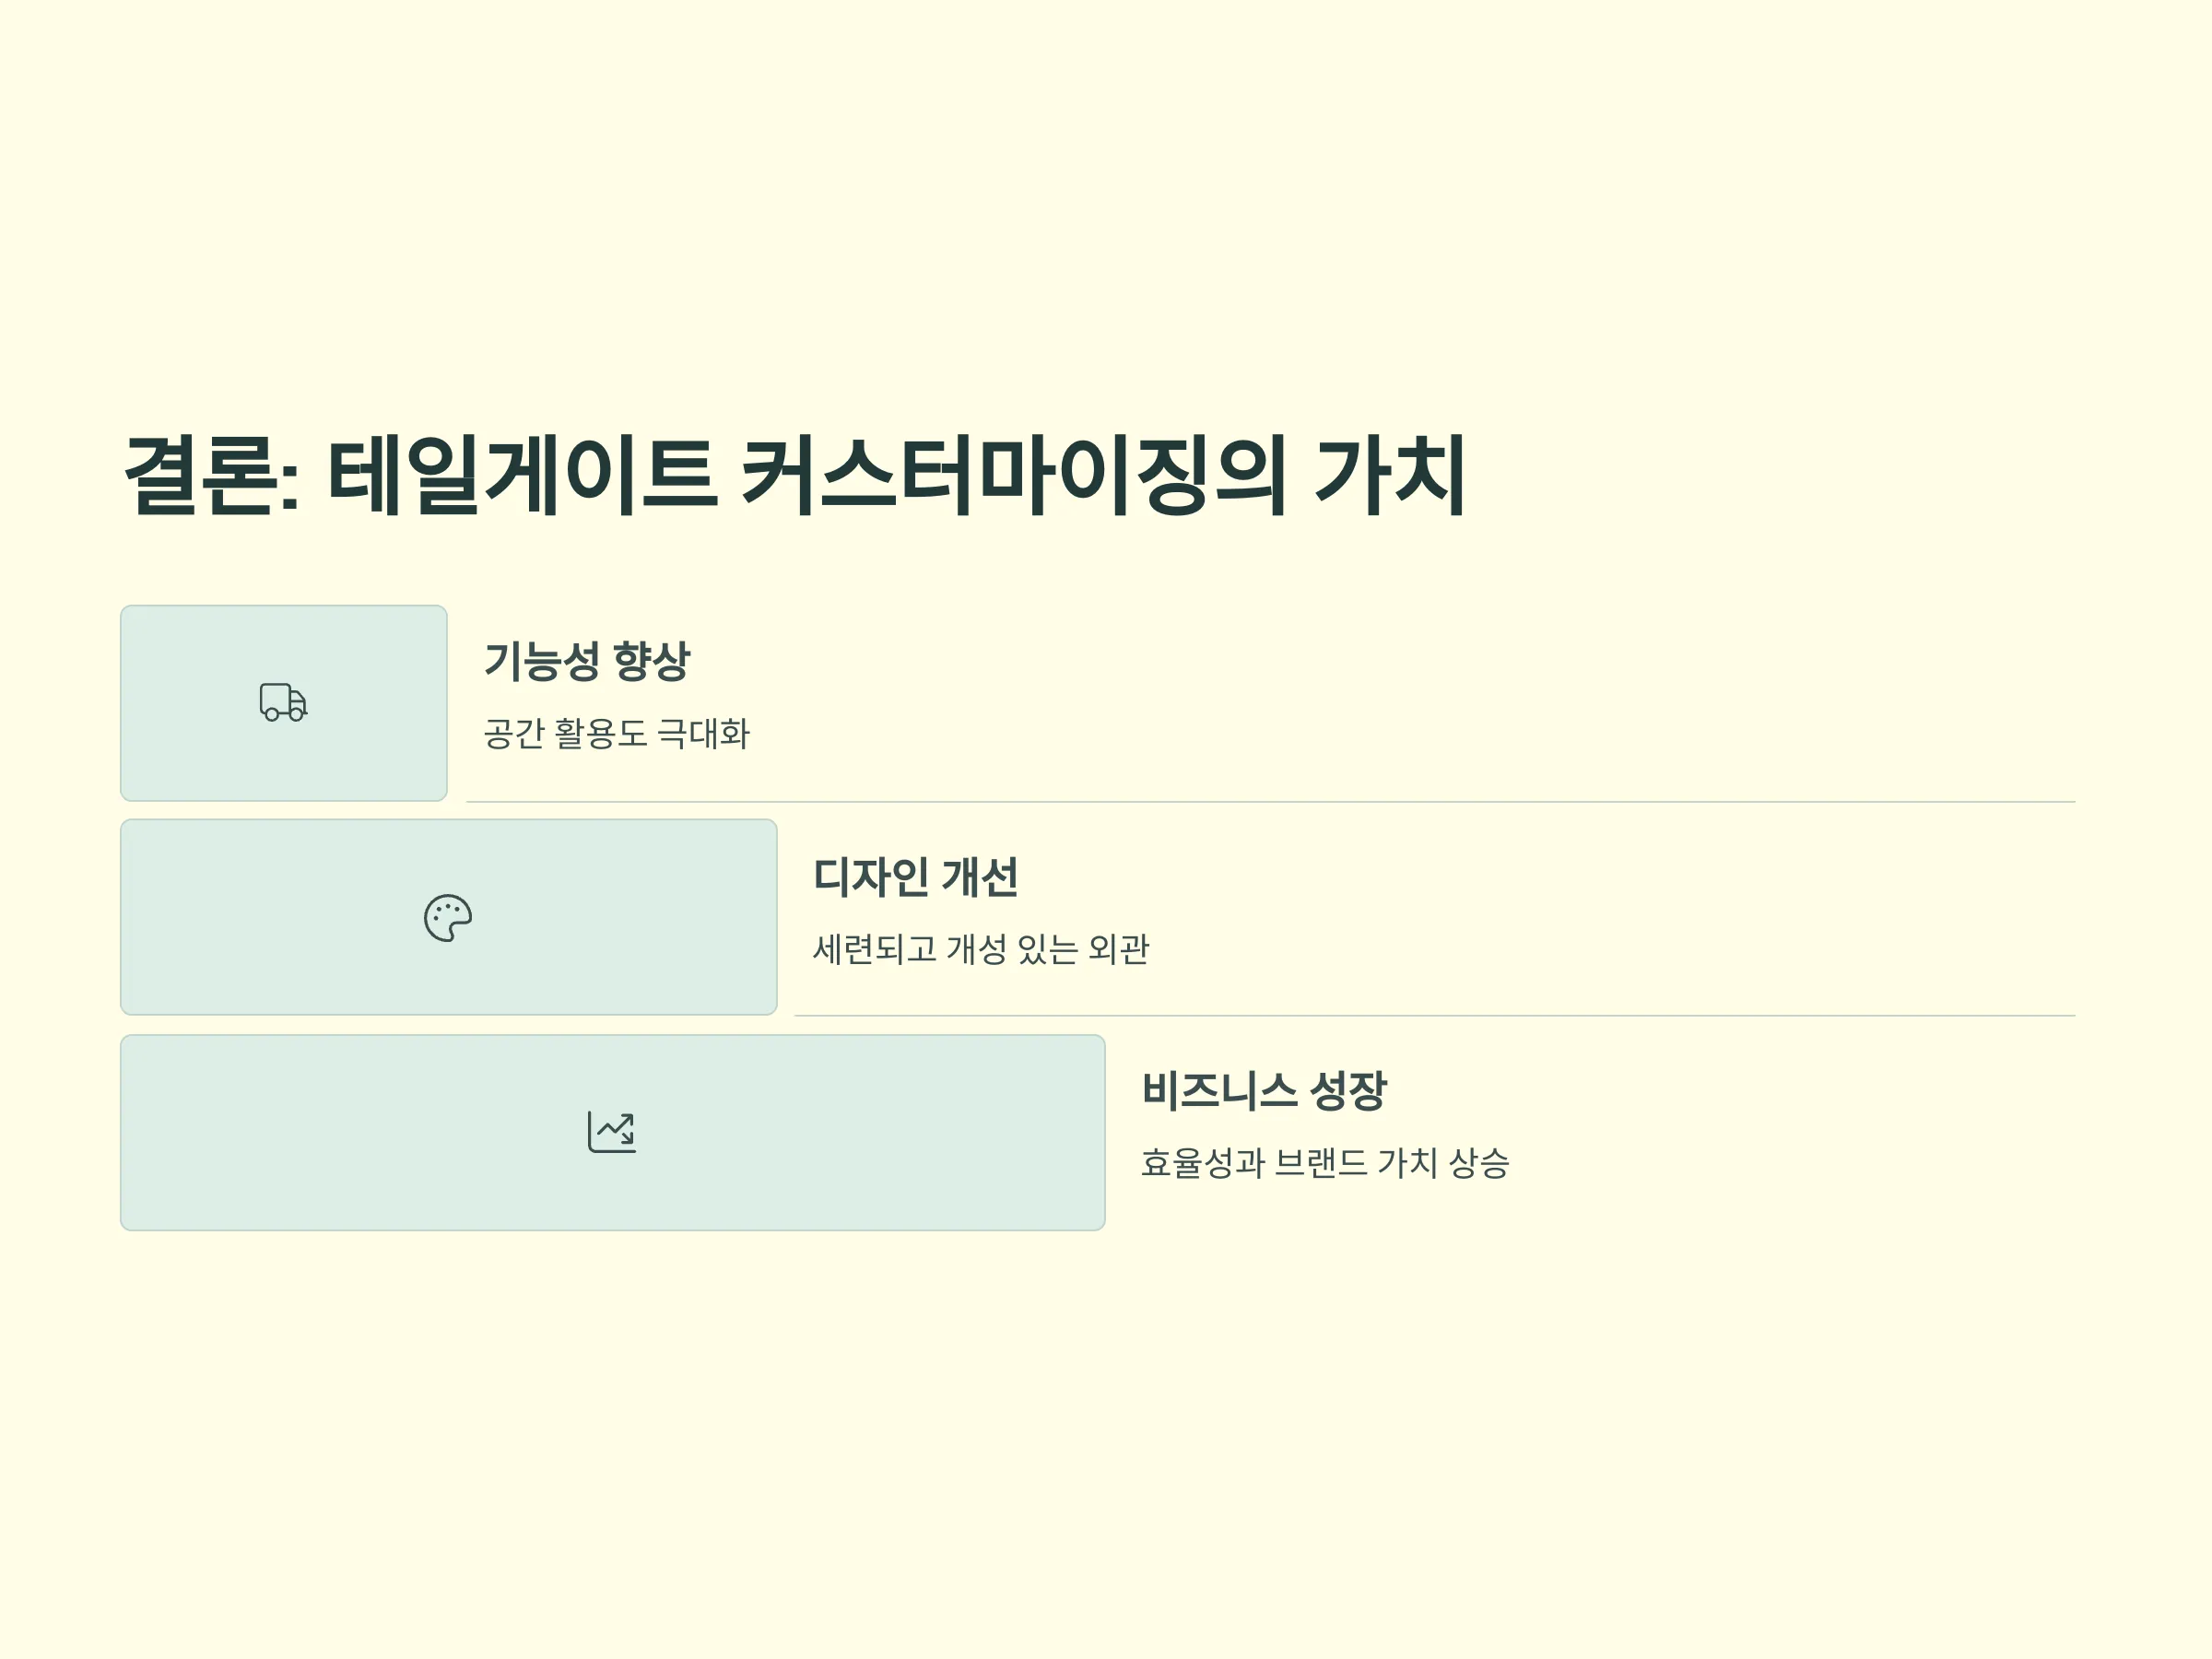The image size is (2212, 1659).
Task: Select the text 공간 활용도 극대화
Action: point(617,733)
